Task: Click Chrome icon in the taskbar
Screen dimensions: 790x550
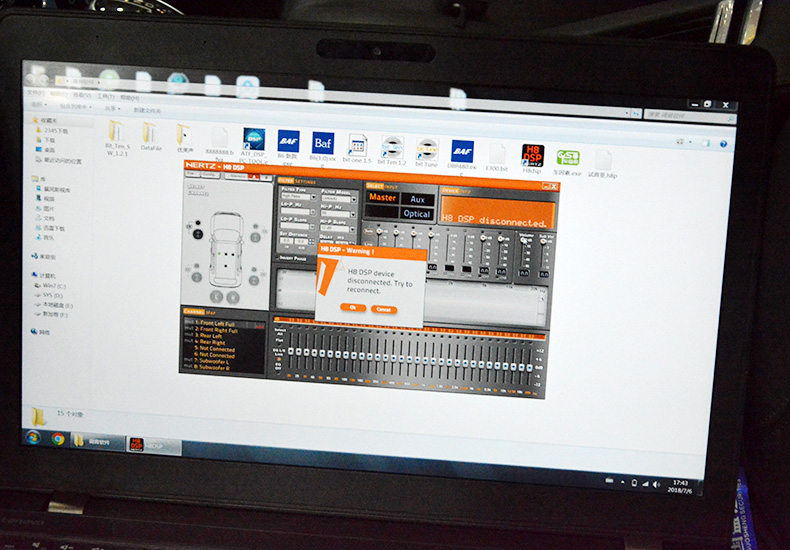Action: click(x=59, y=438)
